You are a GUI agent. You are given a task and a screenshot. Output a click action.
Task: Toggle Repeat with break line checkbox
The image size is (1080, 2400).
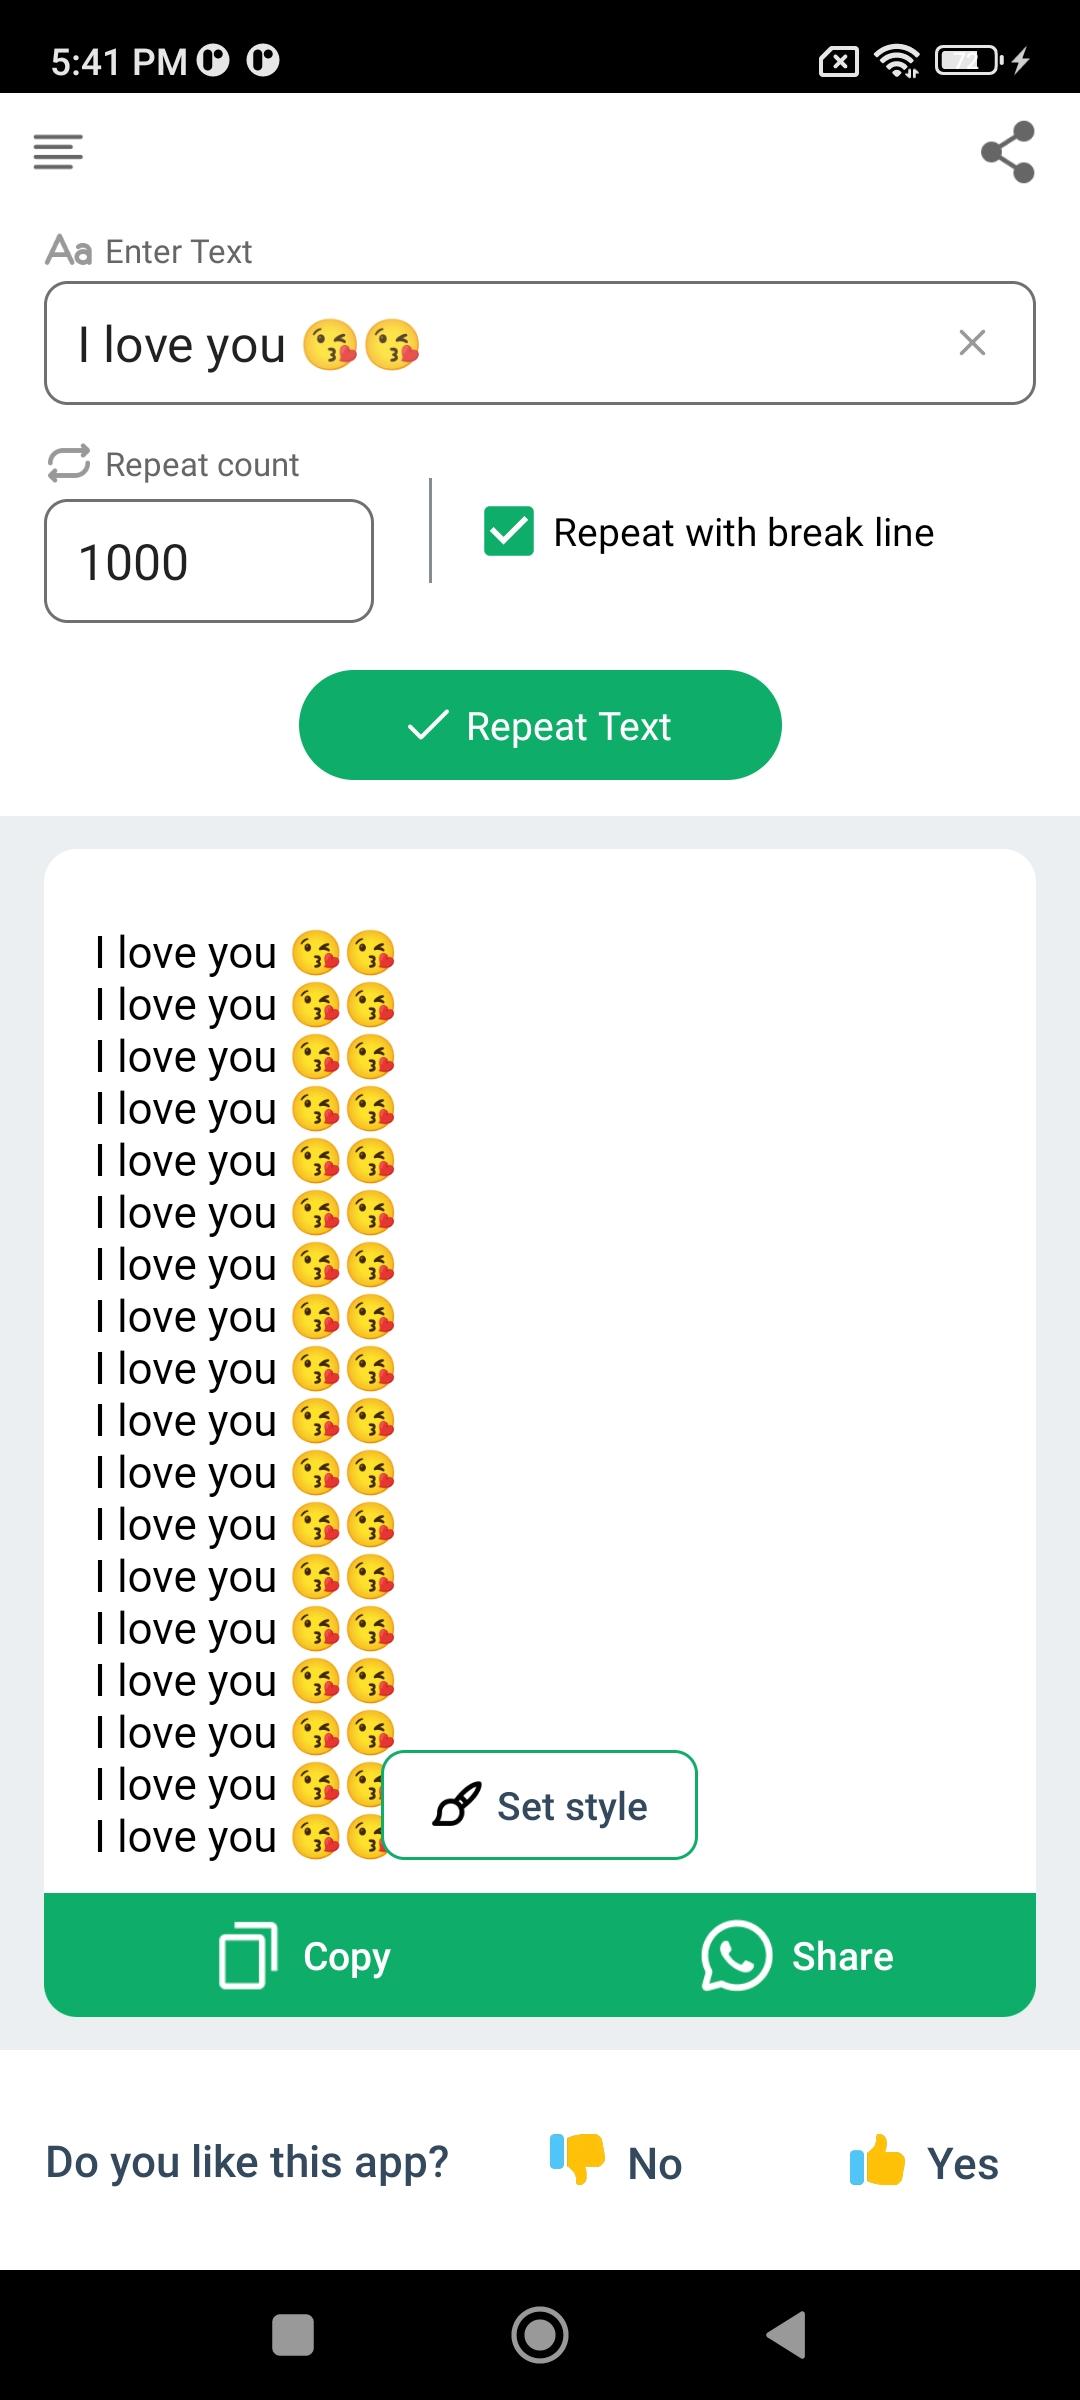click(509, 531)
